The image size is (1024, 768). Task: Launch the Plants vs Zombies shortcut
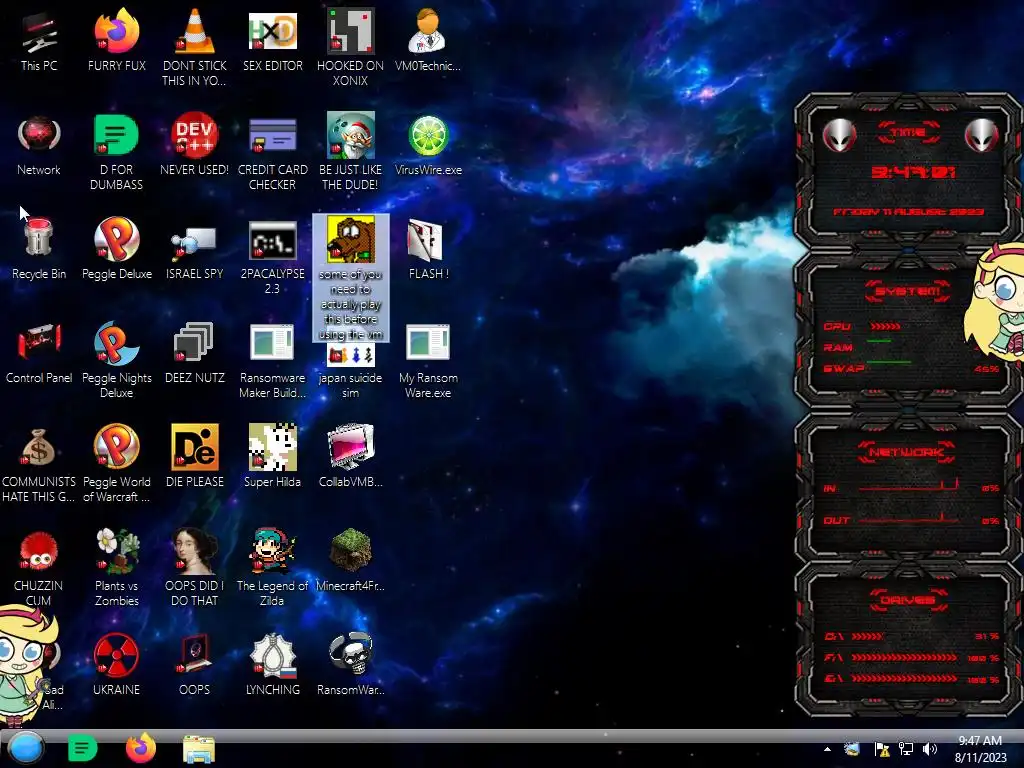(x=117, y=551)
